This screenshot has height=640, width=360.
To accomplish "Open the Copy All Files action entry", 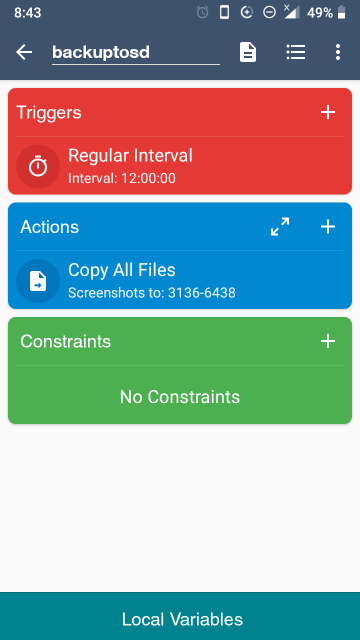I will pos(180,280).
